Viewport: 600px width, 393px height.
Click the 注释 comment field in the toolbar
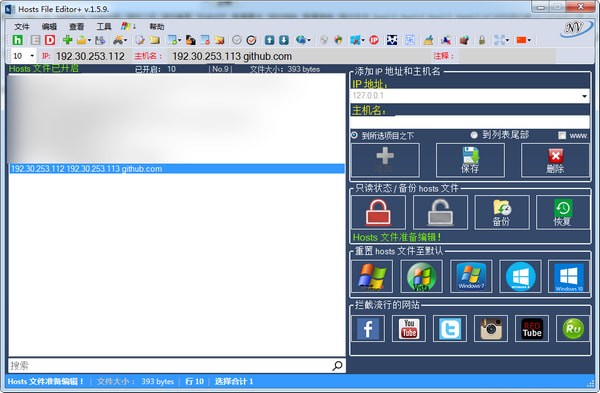coord(507,56)
